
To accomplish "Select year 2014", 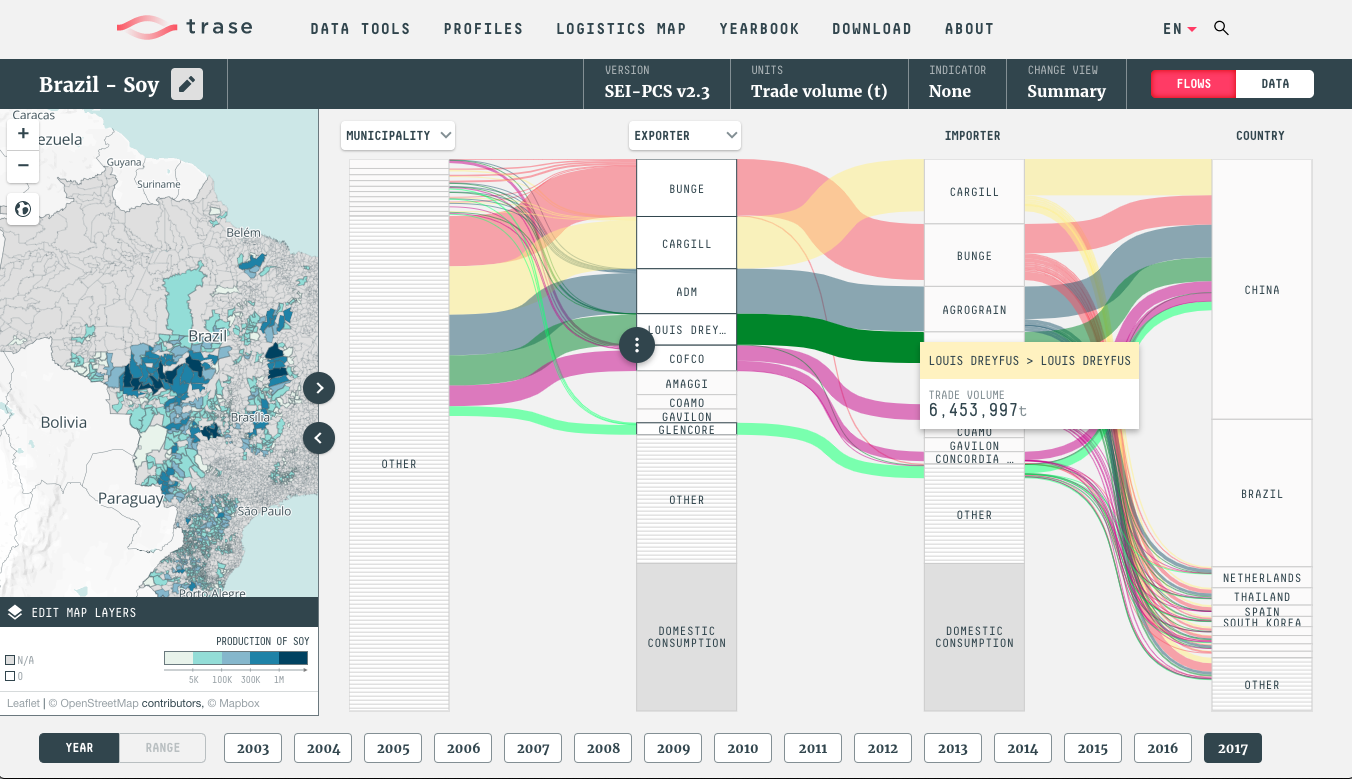I will point(1023,748).
